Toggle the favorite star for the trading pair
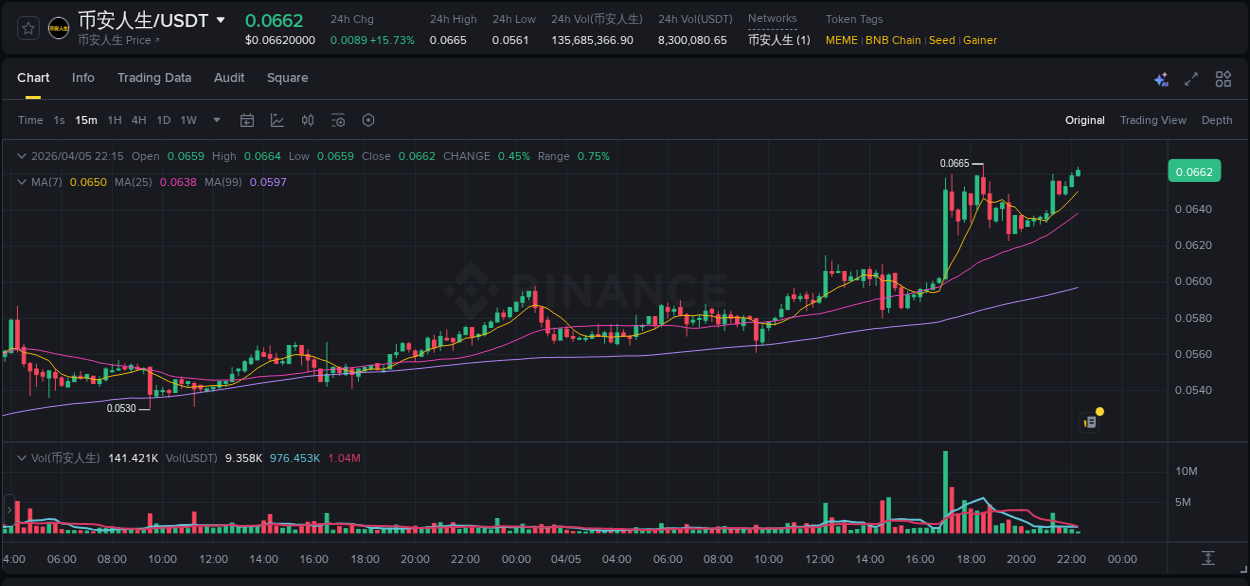This screenshot has width=1250, height=586. (x=27, y=28)
